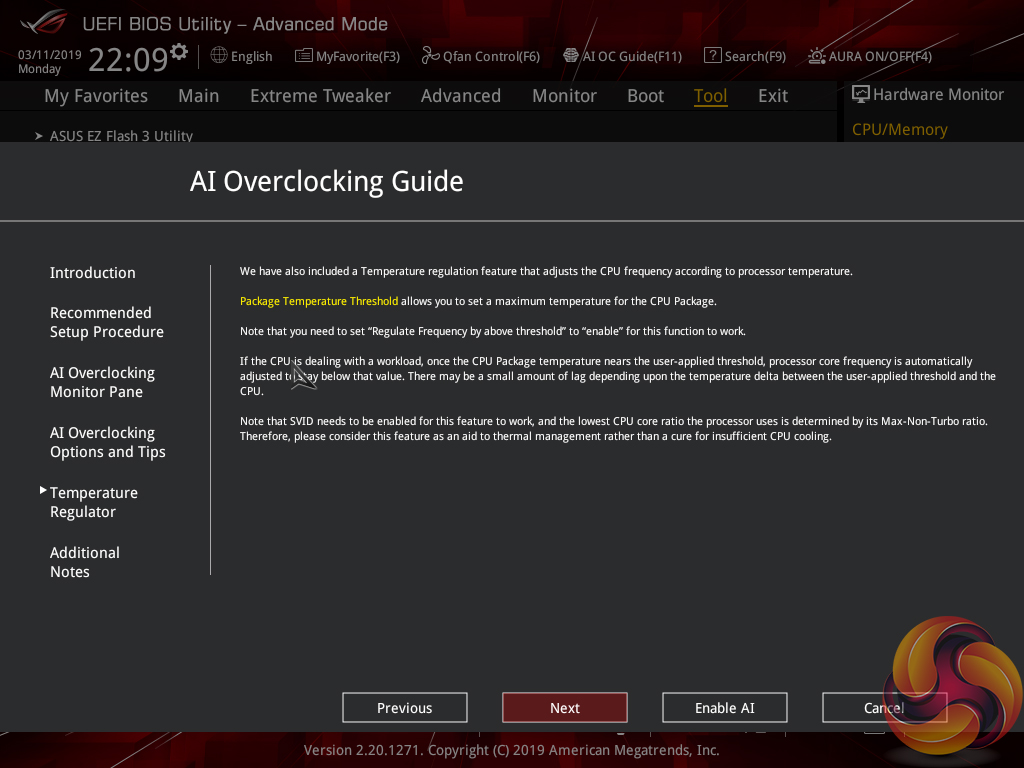The image size is (1024, 768).
Task: Click the AI Overclocking Guide title
Action: click(x=327, y=181)
